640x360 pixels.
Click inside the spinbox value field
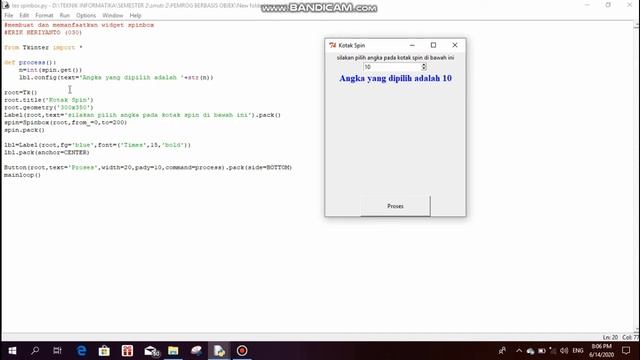click(392, 67)
